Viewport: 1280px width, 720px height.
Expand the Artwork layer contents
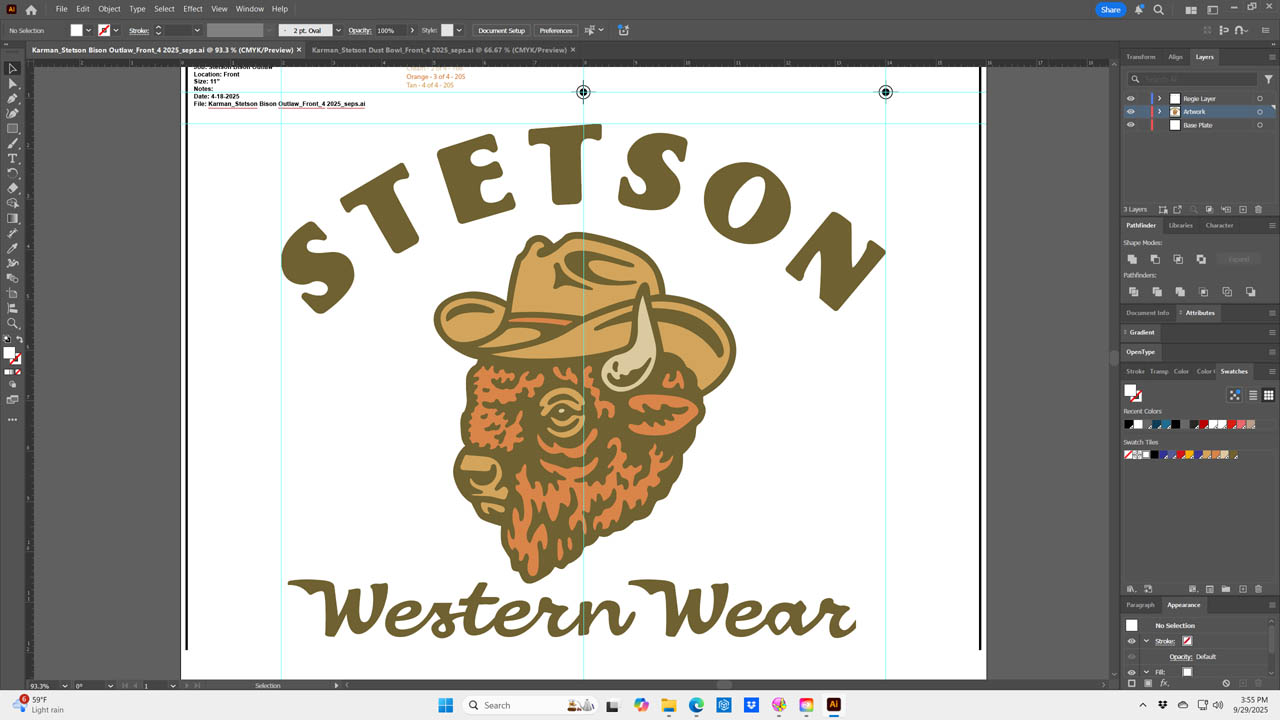tap(1160, 112)
